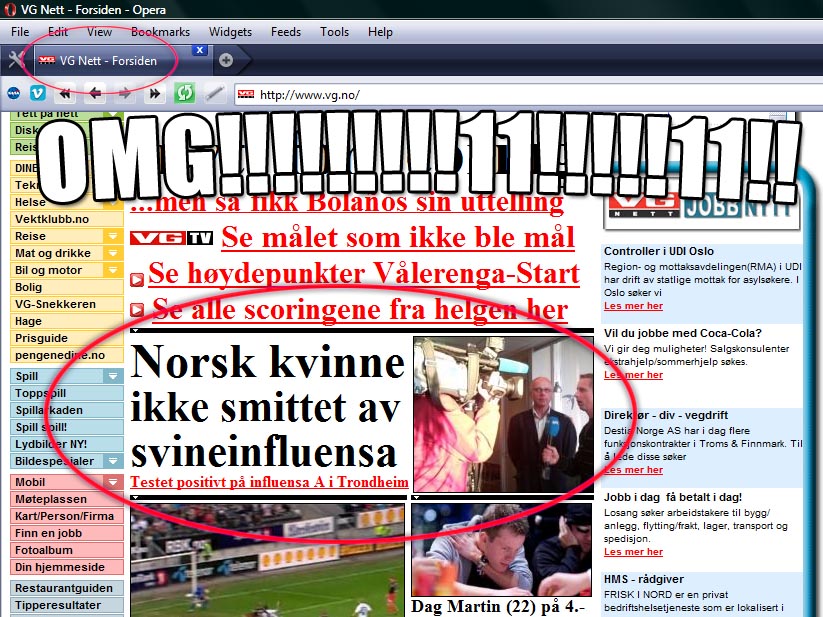This screenshot has height=617, width=823.
Task: Open the Tools menu
Action: (x=334, y=32)
